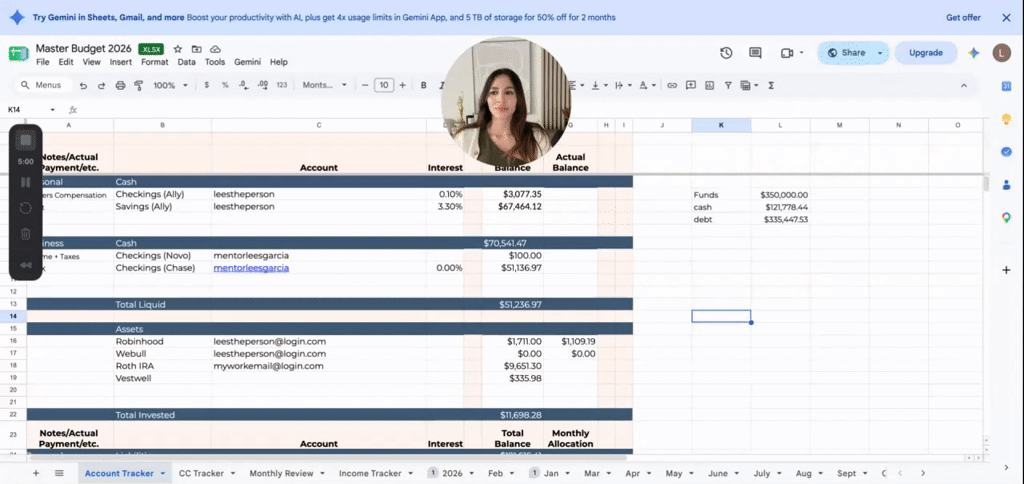Stop the screen recording

[x=25, y=140]
